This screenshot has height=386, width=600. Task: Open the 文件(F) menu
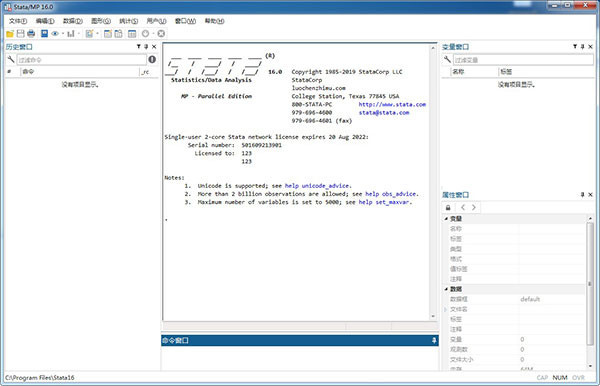(18, 21)
